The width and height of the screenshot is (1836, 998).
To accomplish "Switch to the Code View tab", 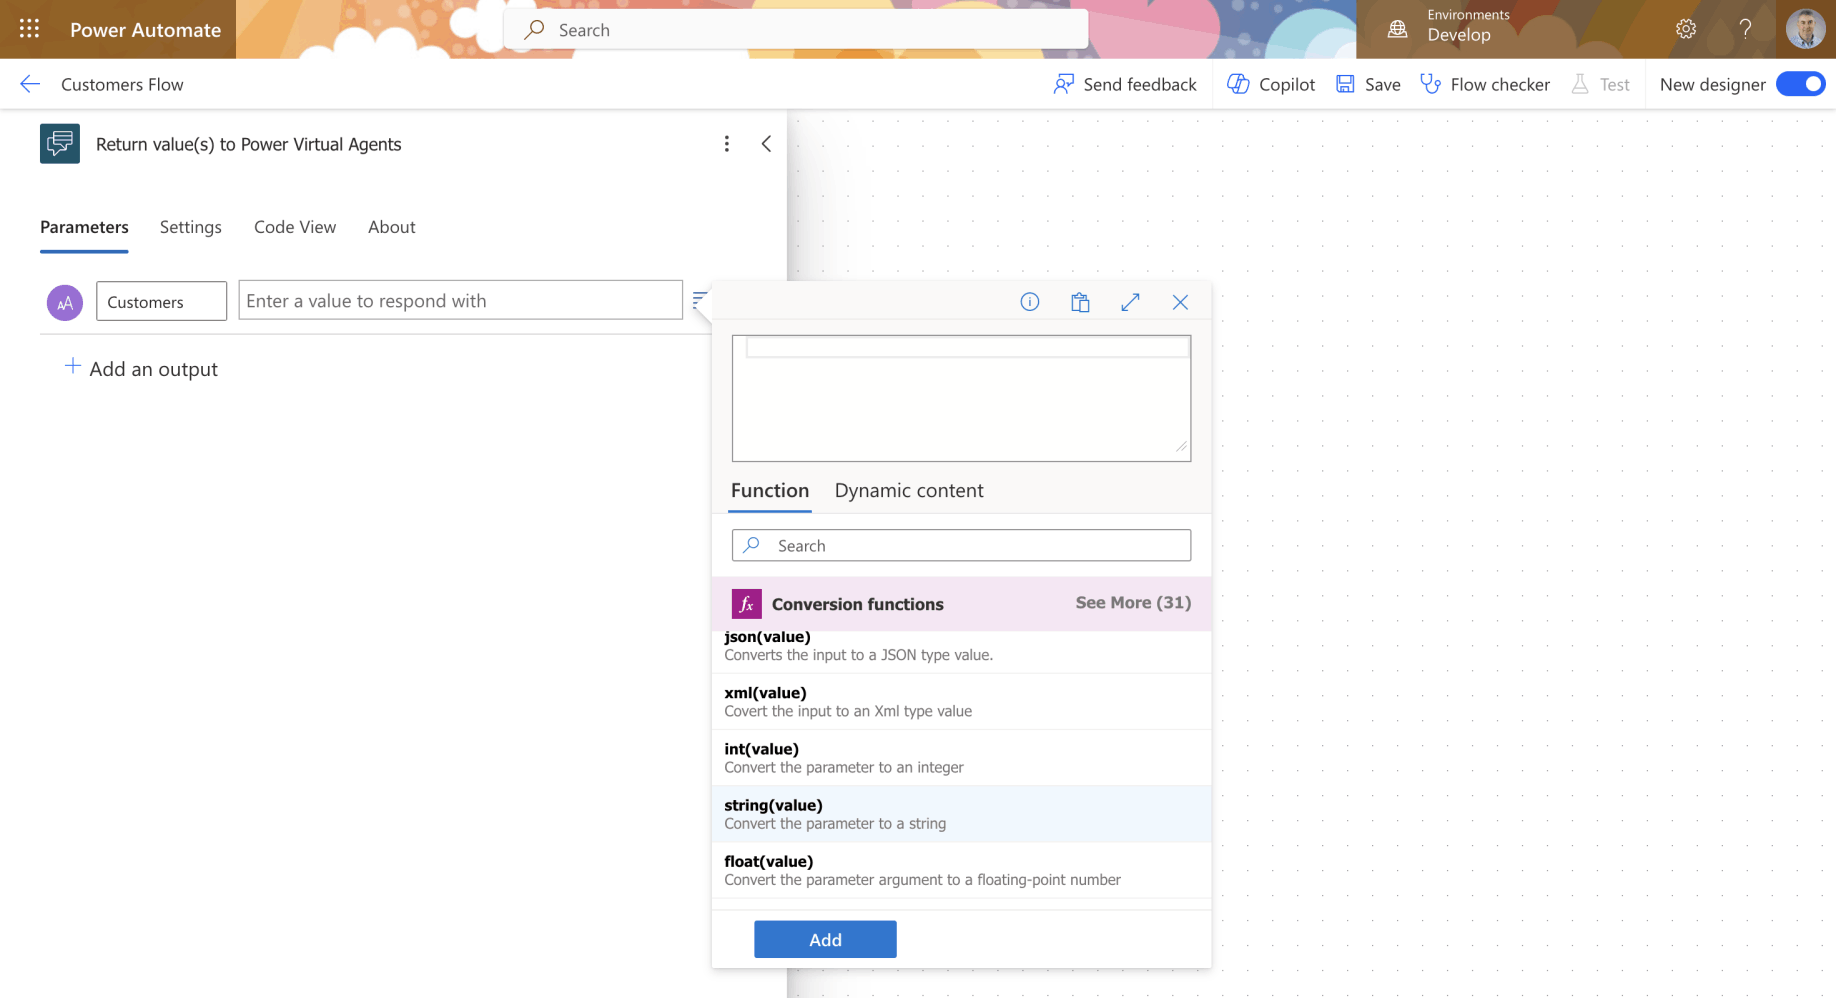I will click(x=295, y=227).
